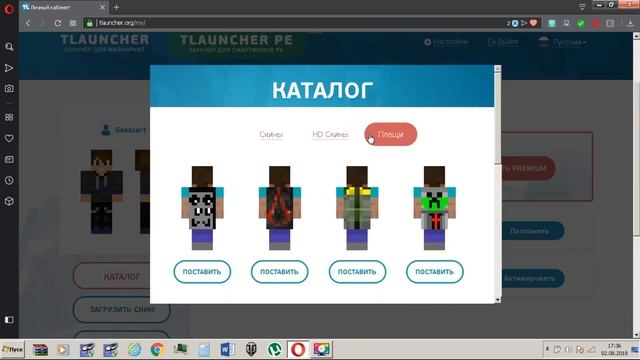Image resolution: width=640 pixels, height=360 pixels.
Task: Open World of Tanks from the taskbar
Action: tap(251, 349)
